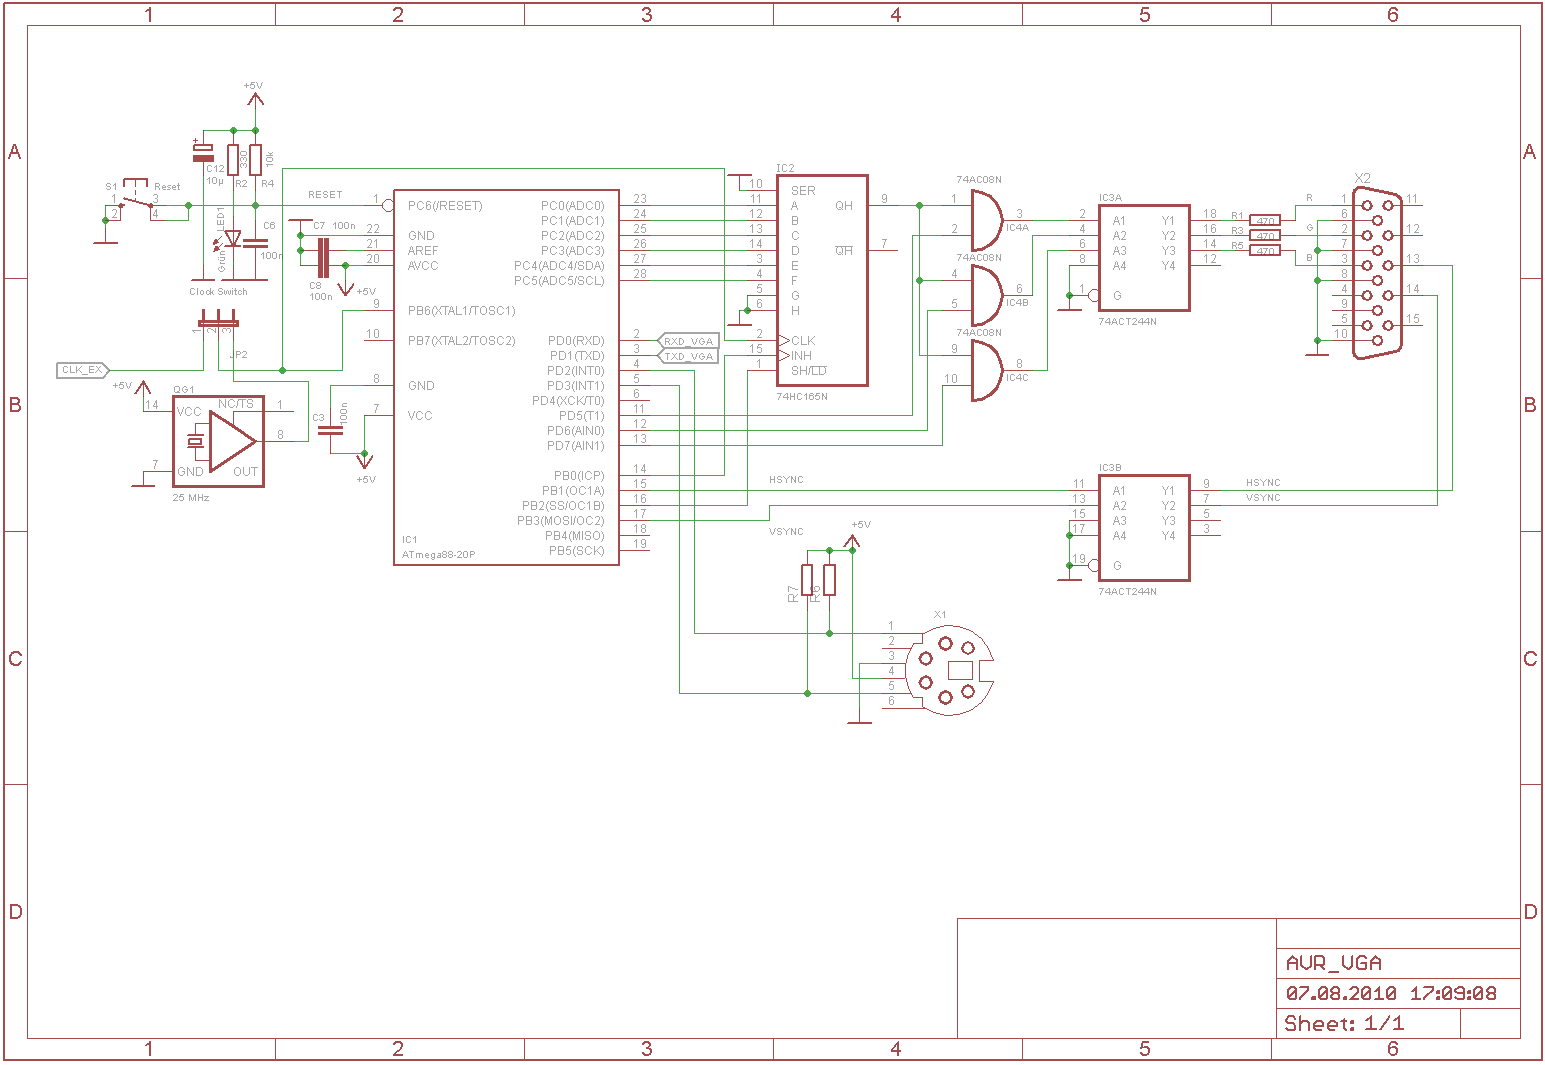Click the 74ACT244N label under IC3A
The image size is (1545, 1065).
(1127, 322)
